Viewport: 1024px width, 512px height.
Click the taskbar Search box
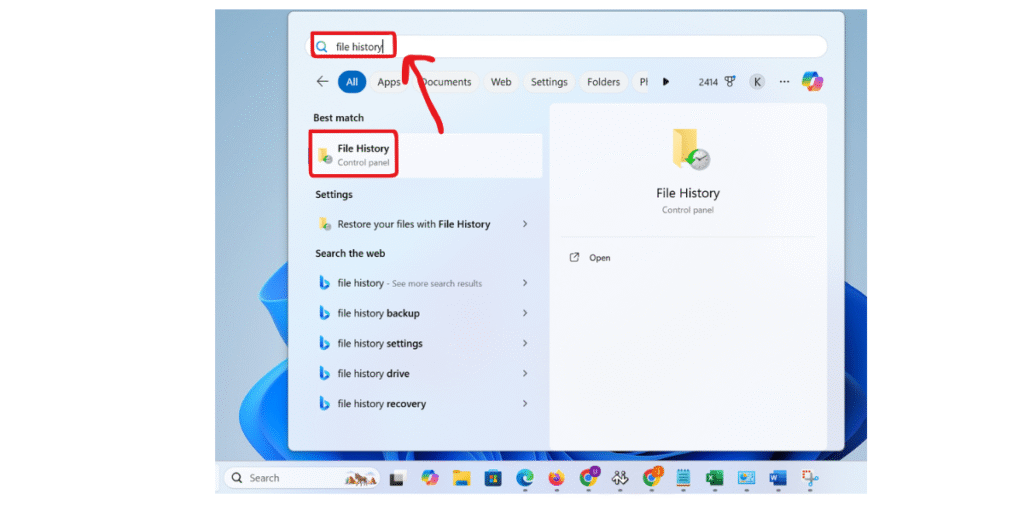coord(302,478)
